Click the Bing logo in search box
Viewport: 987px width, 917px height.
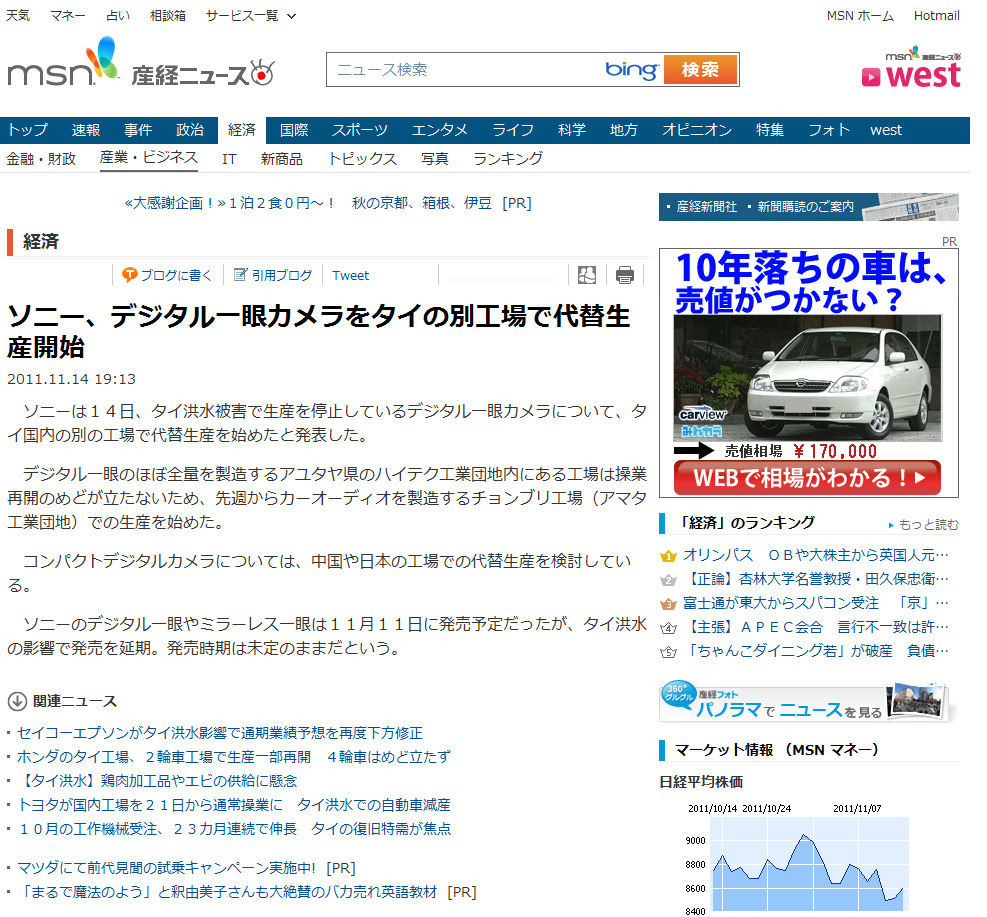click(x=631, y=69)
